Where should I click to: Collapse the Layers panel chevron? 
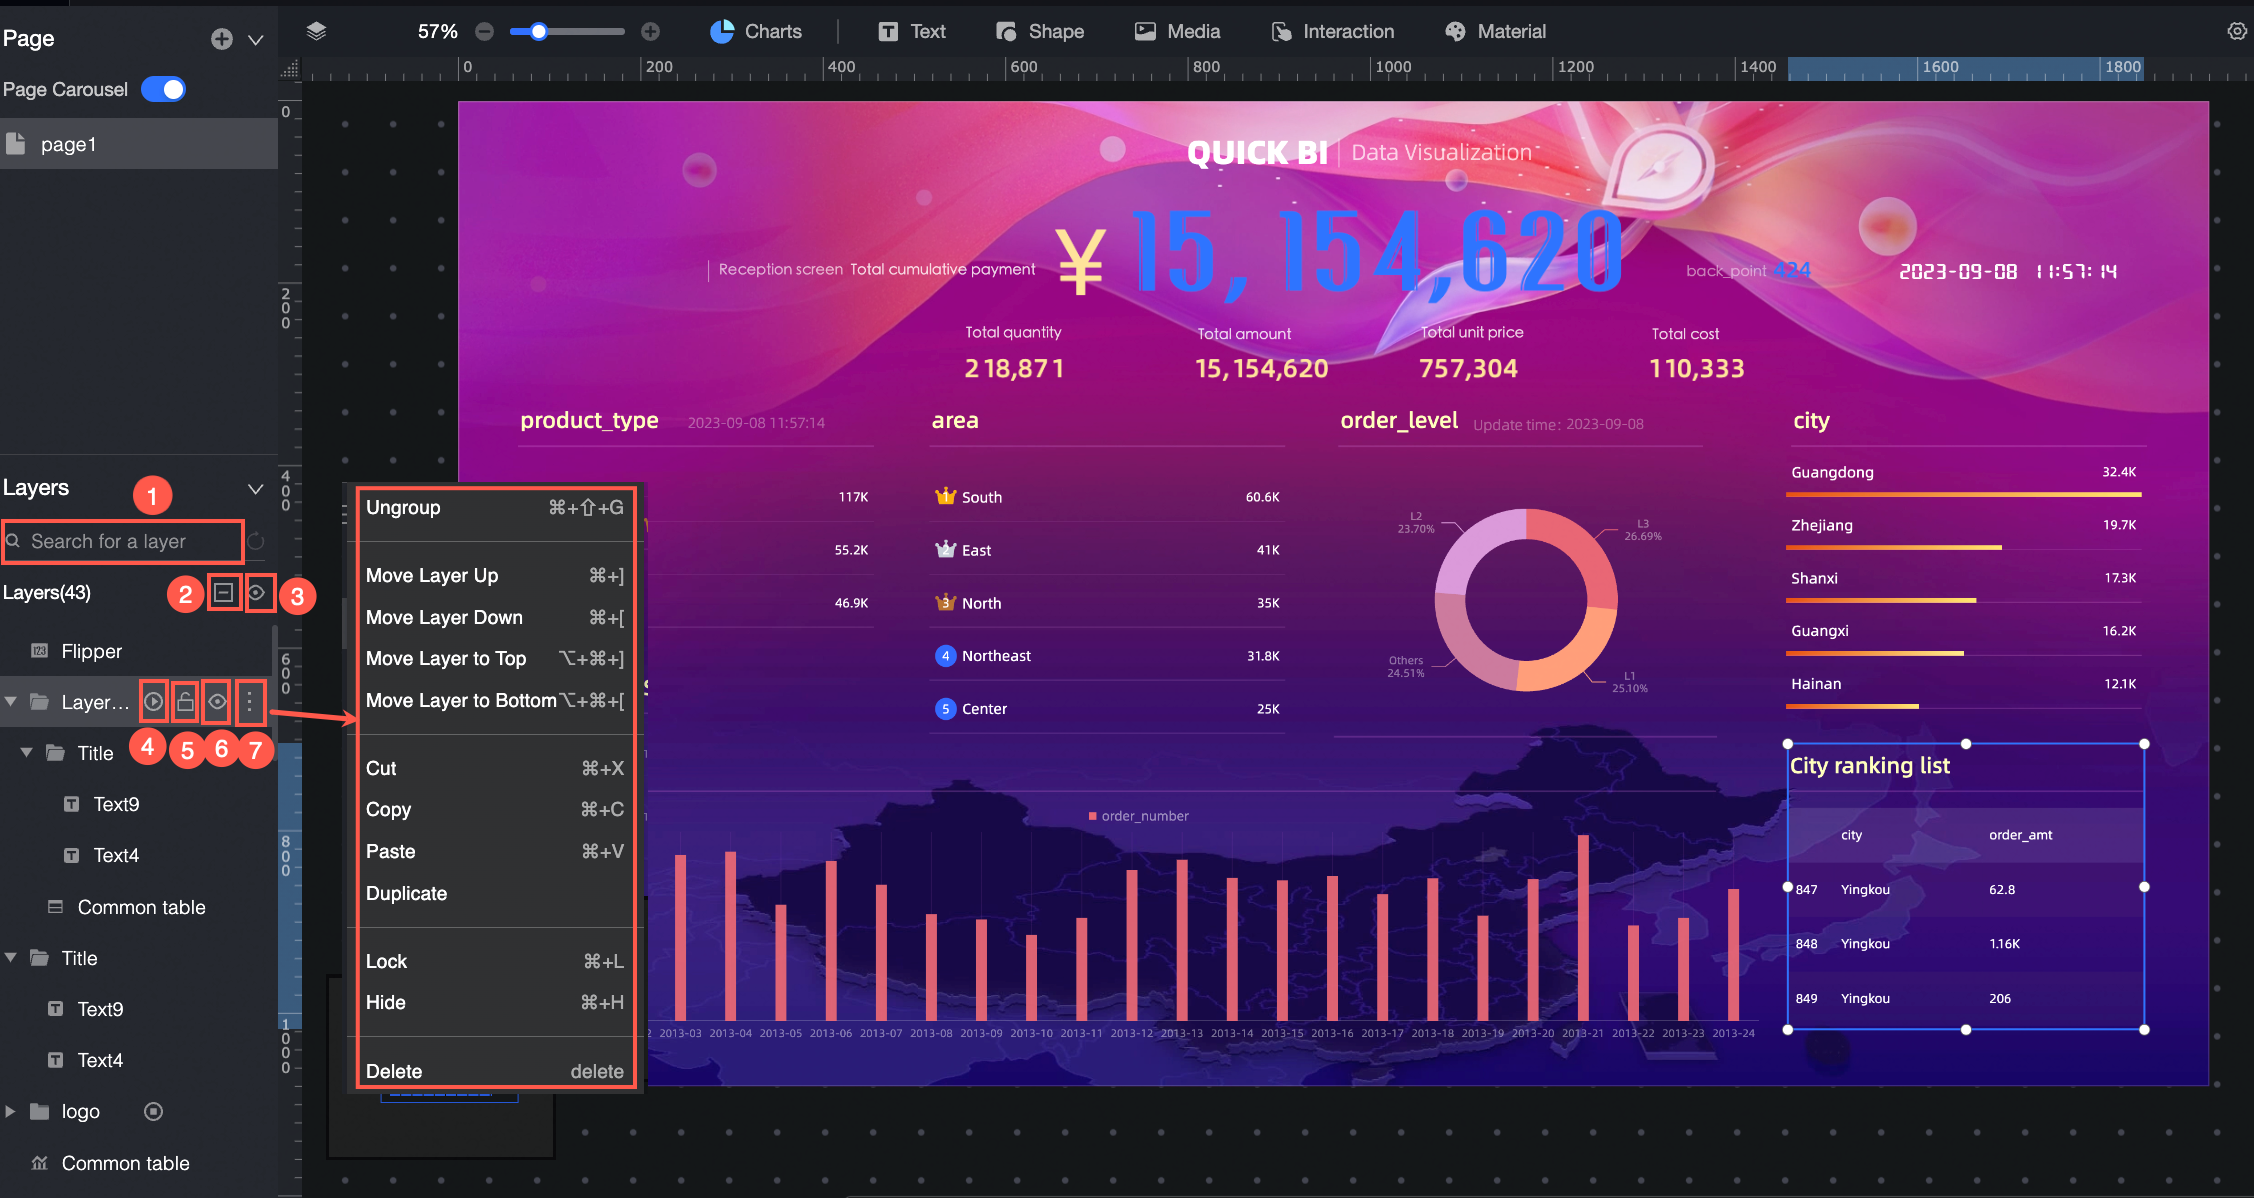pyautogui.click(x=255, y=488)
